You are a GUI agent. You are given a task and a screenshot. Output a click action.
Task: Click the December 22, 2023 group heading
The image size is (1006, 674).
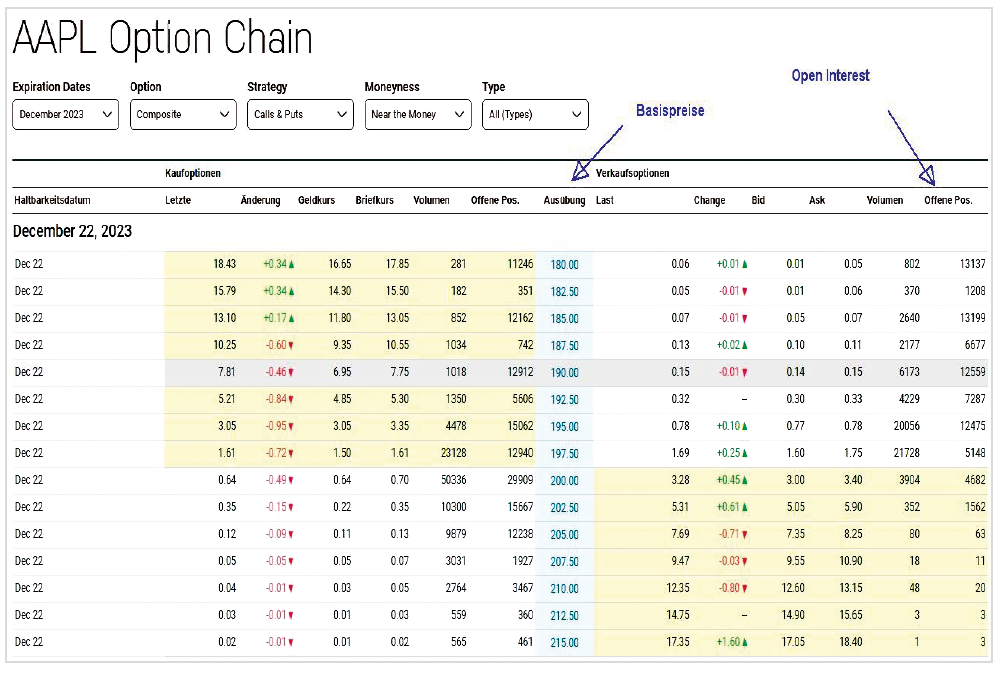coord(72,231)
